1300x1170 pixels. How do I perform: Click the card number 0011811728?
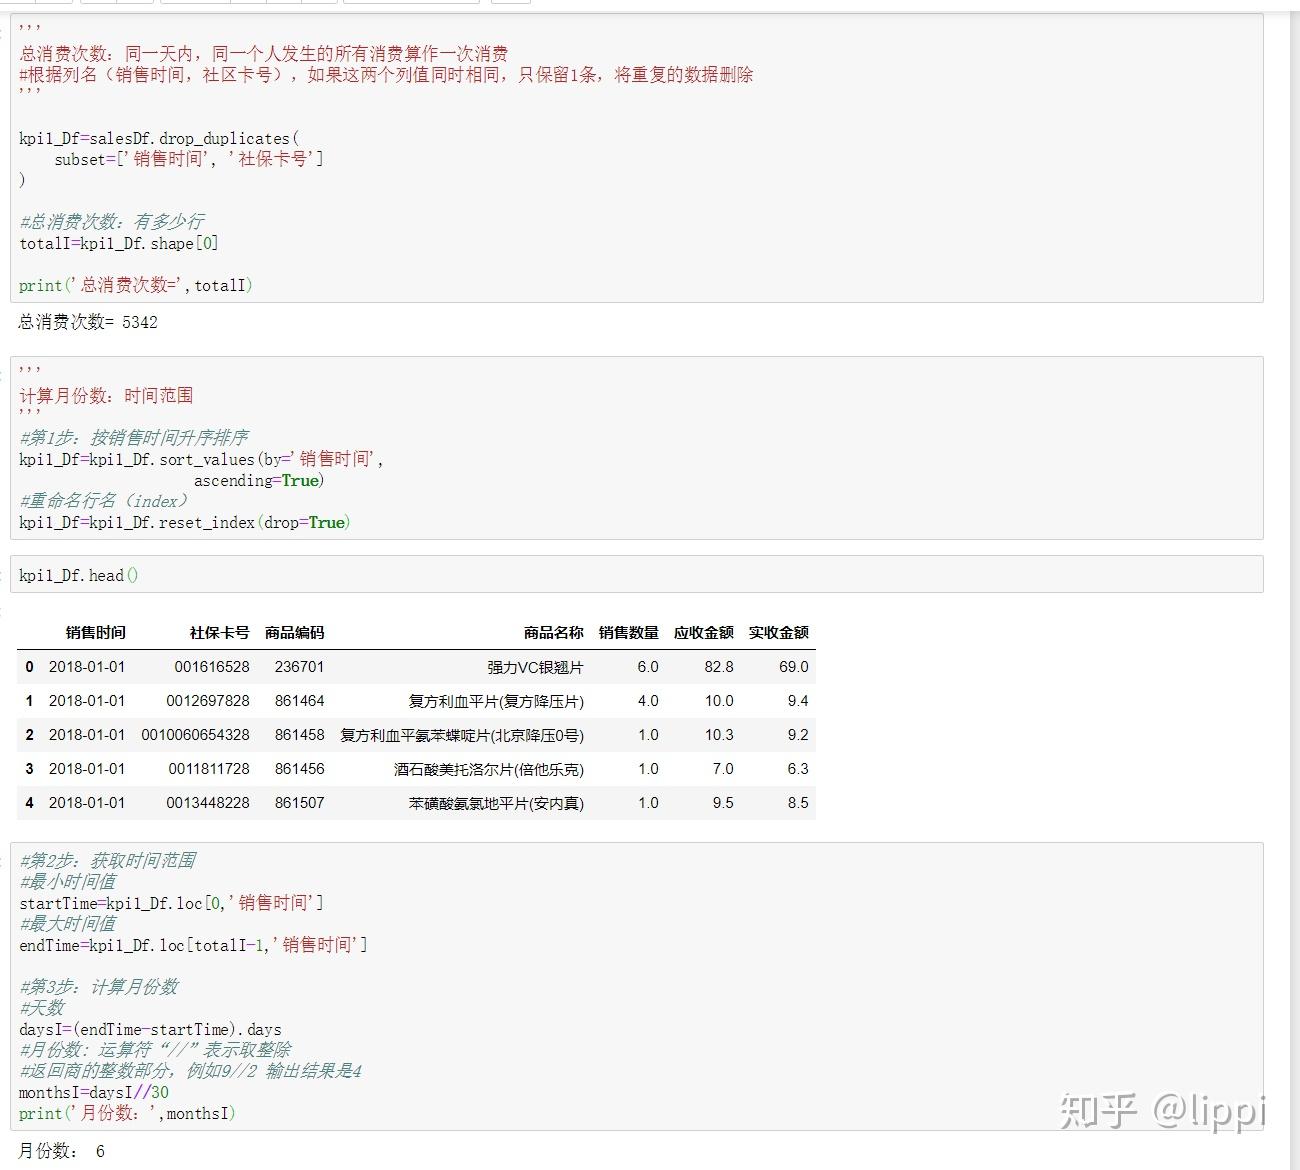209,769
